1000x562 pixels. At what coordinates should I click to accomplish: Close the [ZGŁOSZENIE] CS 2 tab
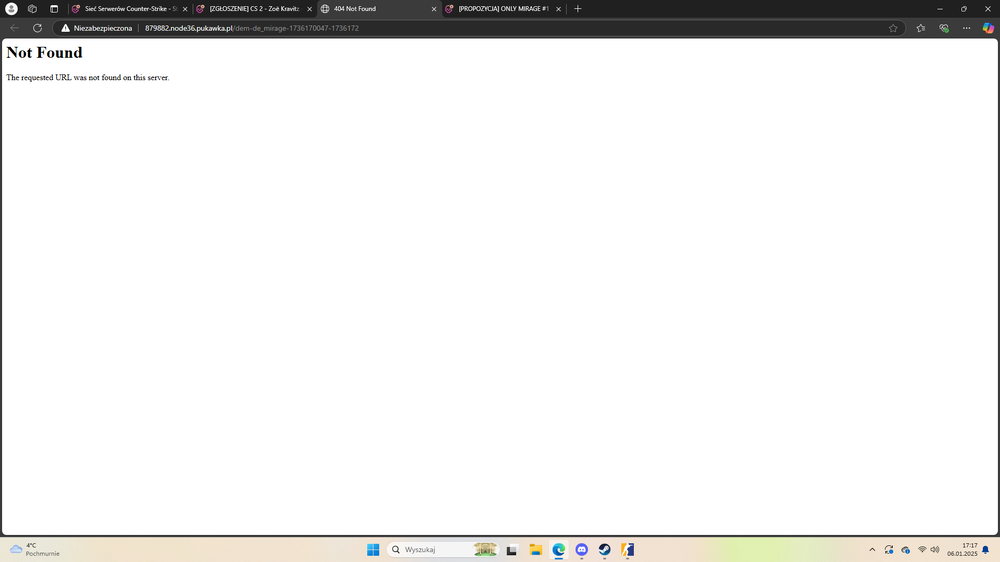309,9
